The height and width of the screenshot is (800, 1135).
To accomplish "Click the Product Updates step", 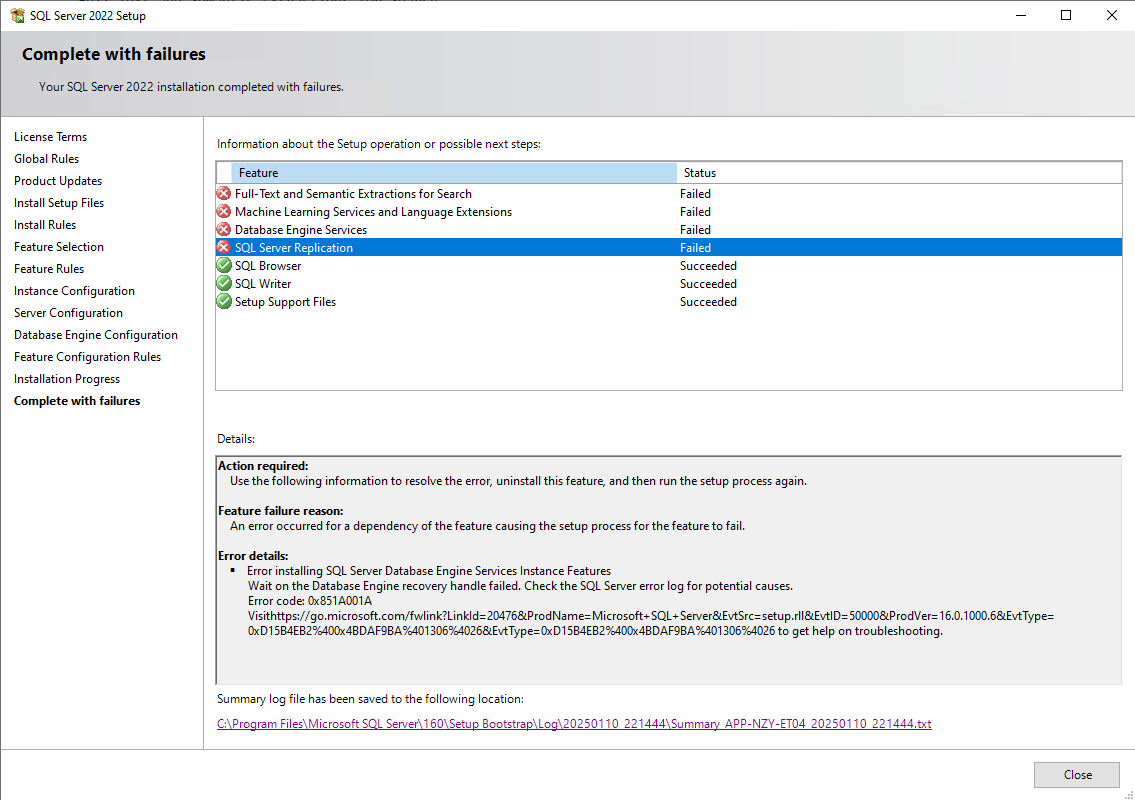I will pyautogui.click(x=58, y=181).
